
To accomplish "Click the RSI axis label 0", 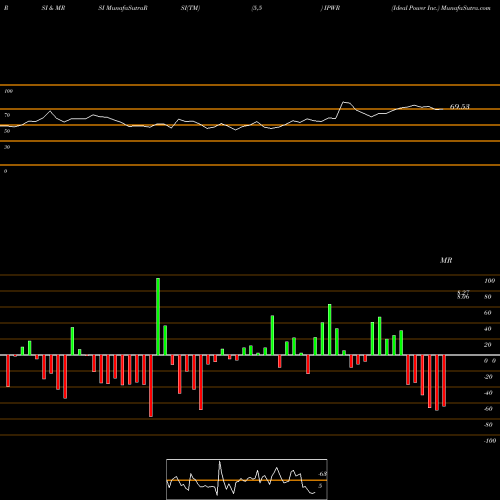I will [6, 171].
